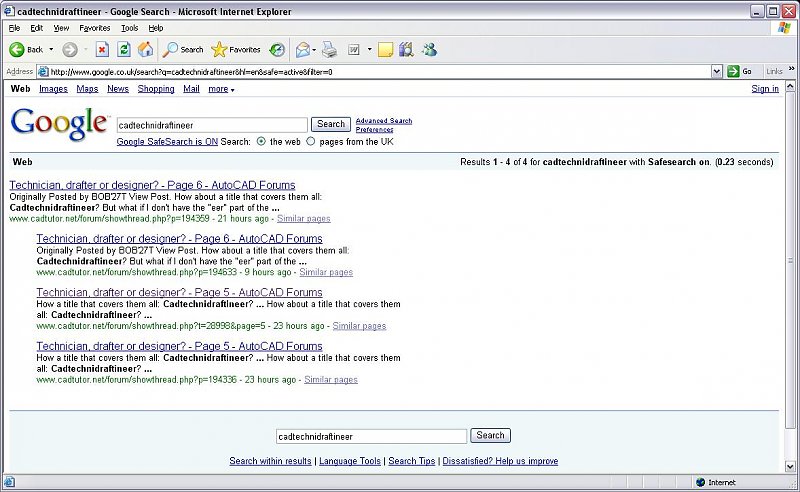Go to the Home page icon

146,49
